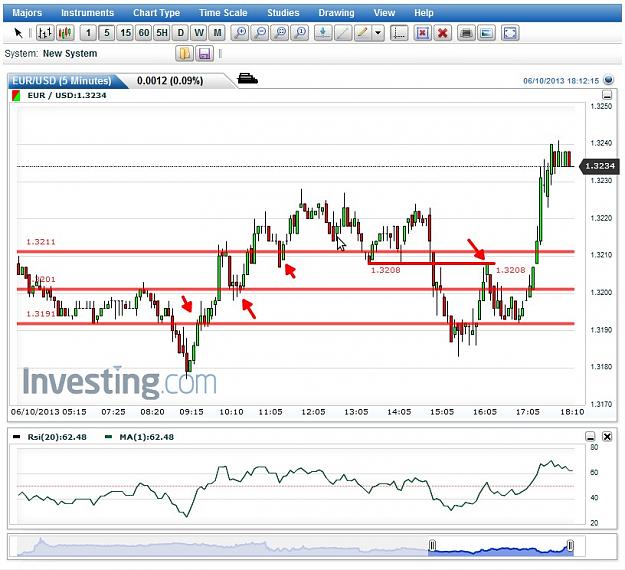Click the EUR / USD color legend icon
The height and width of the screenshot is (570, 625).
coord(16,96)
